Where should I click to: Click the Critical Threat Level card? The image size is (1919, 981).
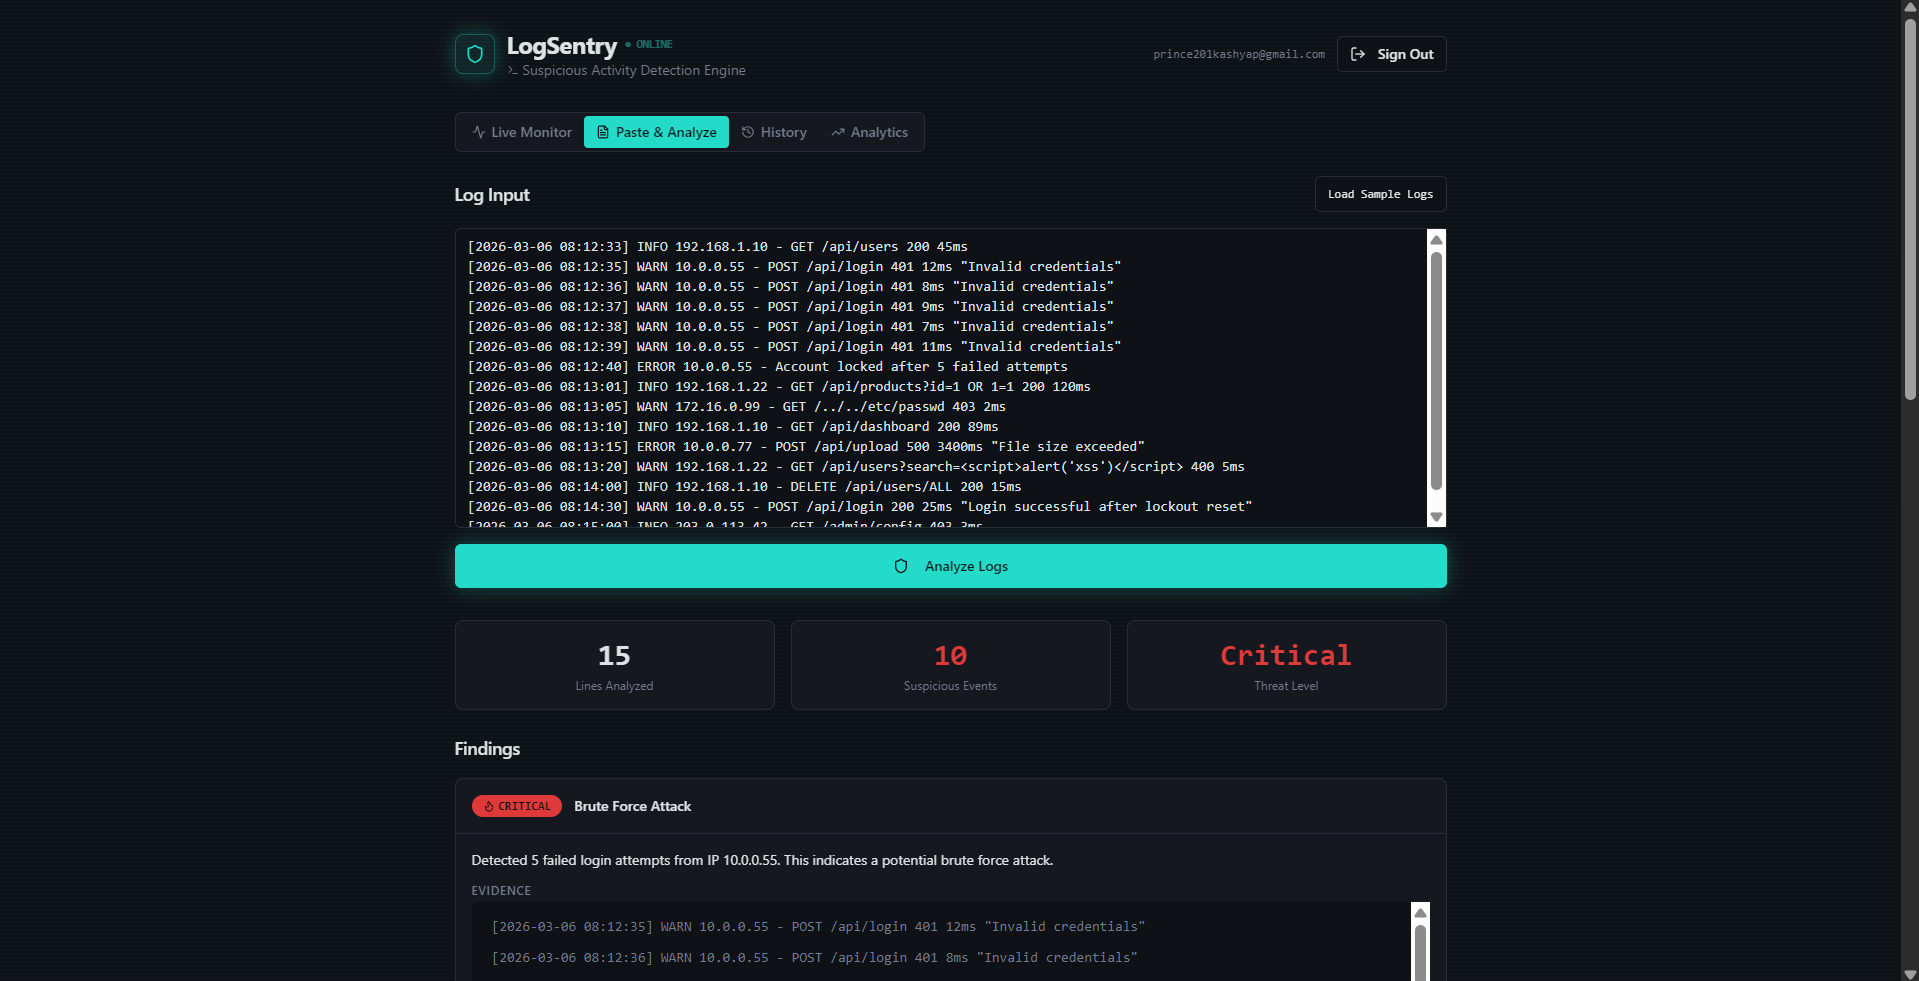(1287, 665)
